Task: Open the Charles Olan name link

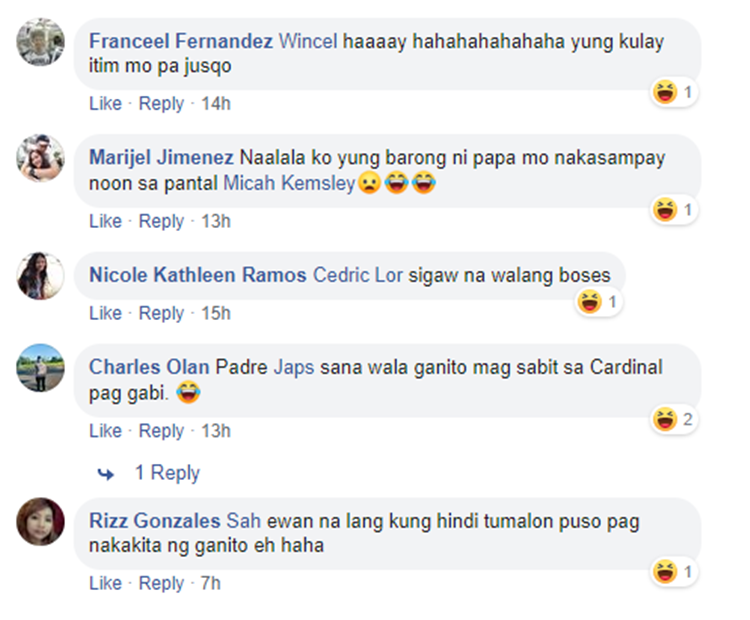Action: click(x=149, y=367)
